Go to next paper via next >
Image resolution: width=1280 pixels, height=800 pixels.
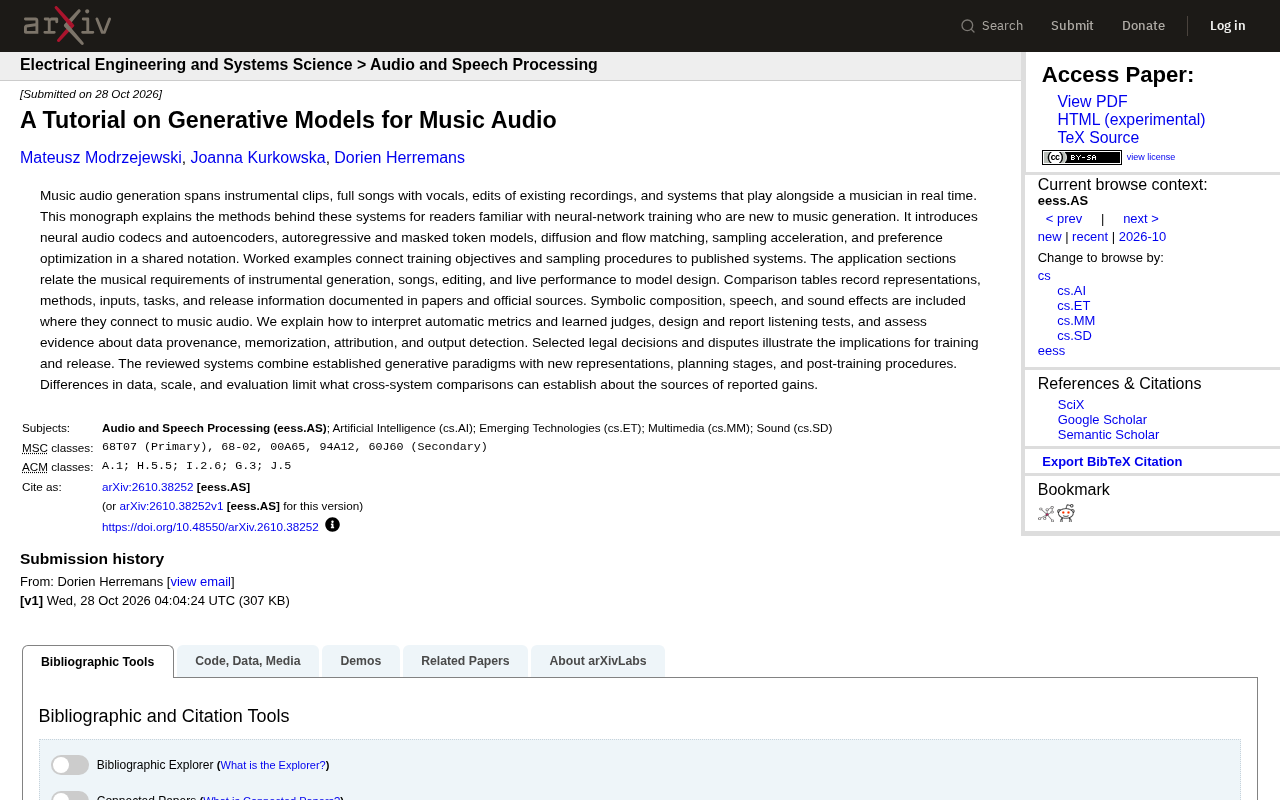point(1141,219)
